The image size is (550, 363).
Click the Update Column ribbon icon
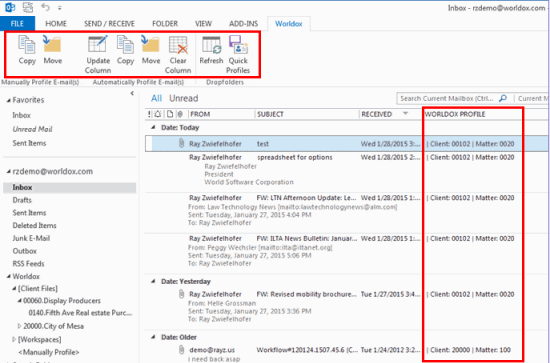tap(98, 55)
